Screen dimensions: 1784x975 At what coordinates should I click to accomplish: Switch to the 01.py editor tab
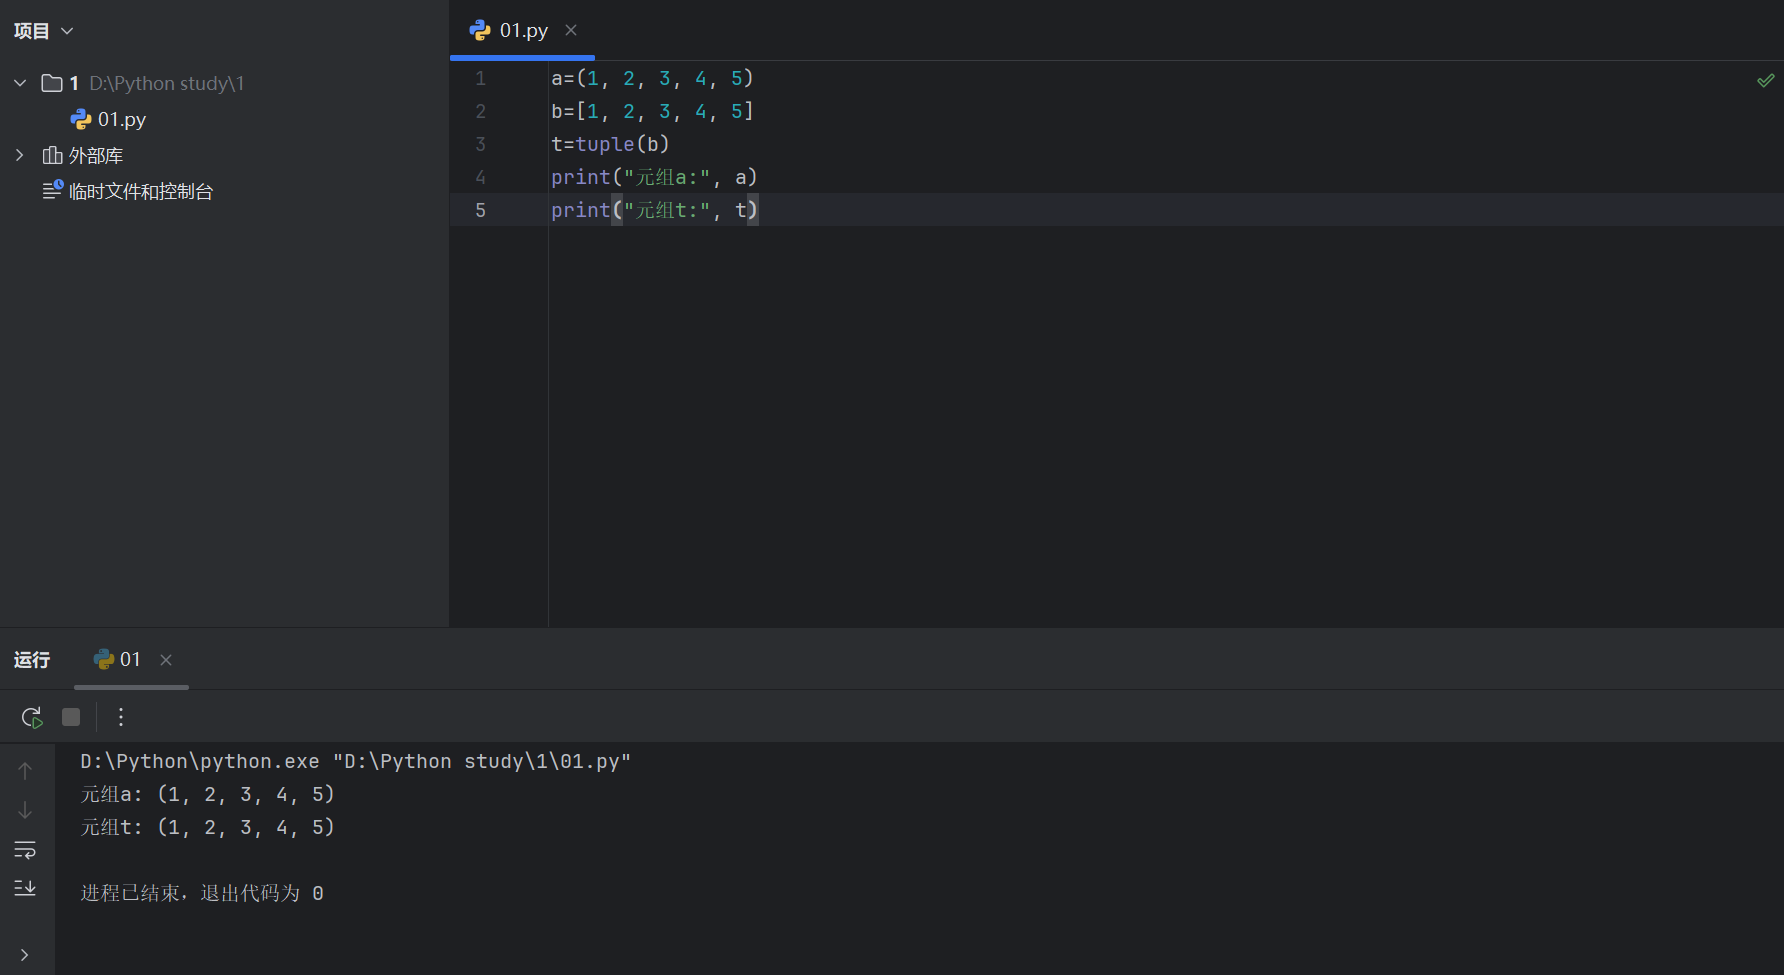tap(522, 30)
